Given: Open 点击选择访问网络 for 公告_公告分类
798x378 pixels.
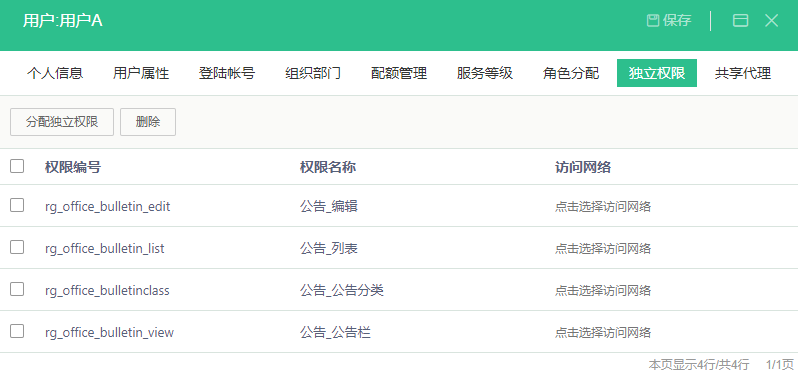Looking at the screenshot, I should pyautogui.click(x=603, y=290).
